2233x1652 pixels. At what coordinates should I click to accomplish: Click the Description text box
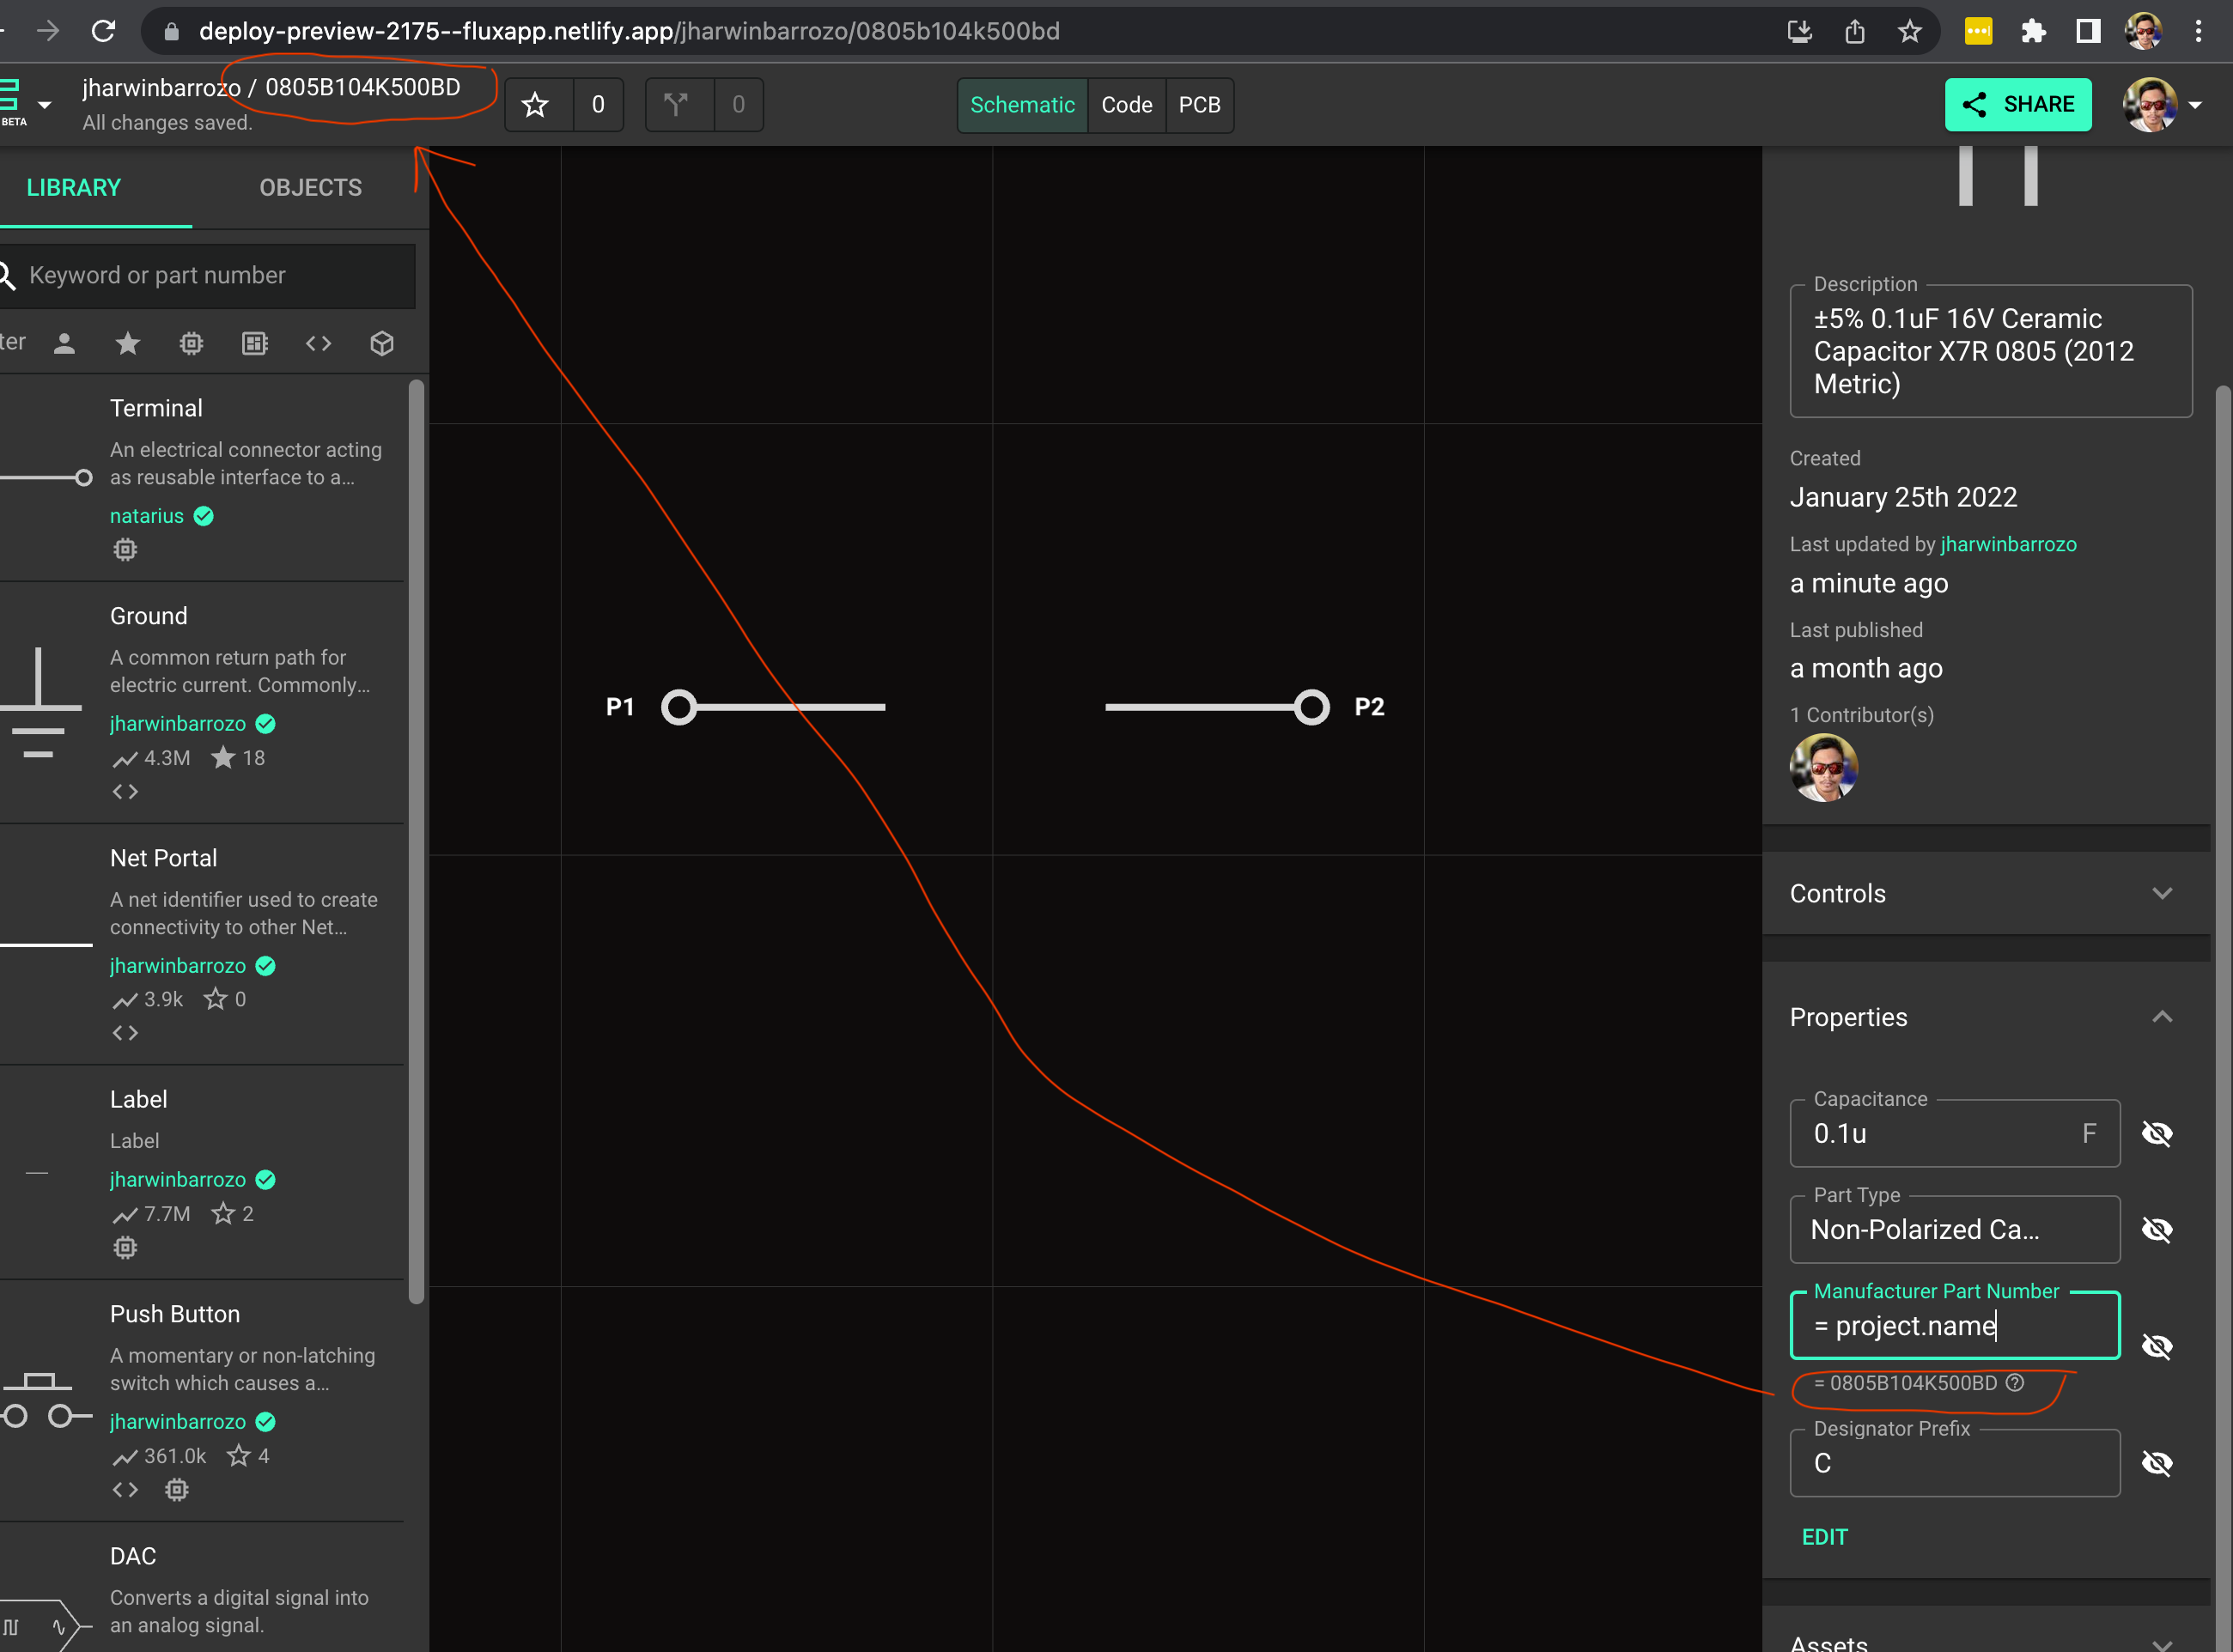pyautogui.click(x=1990, y=351)
